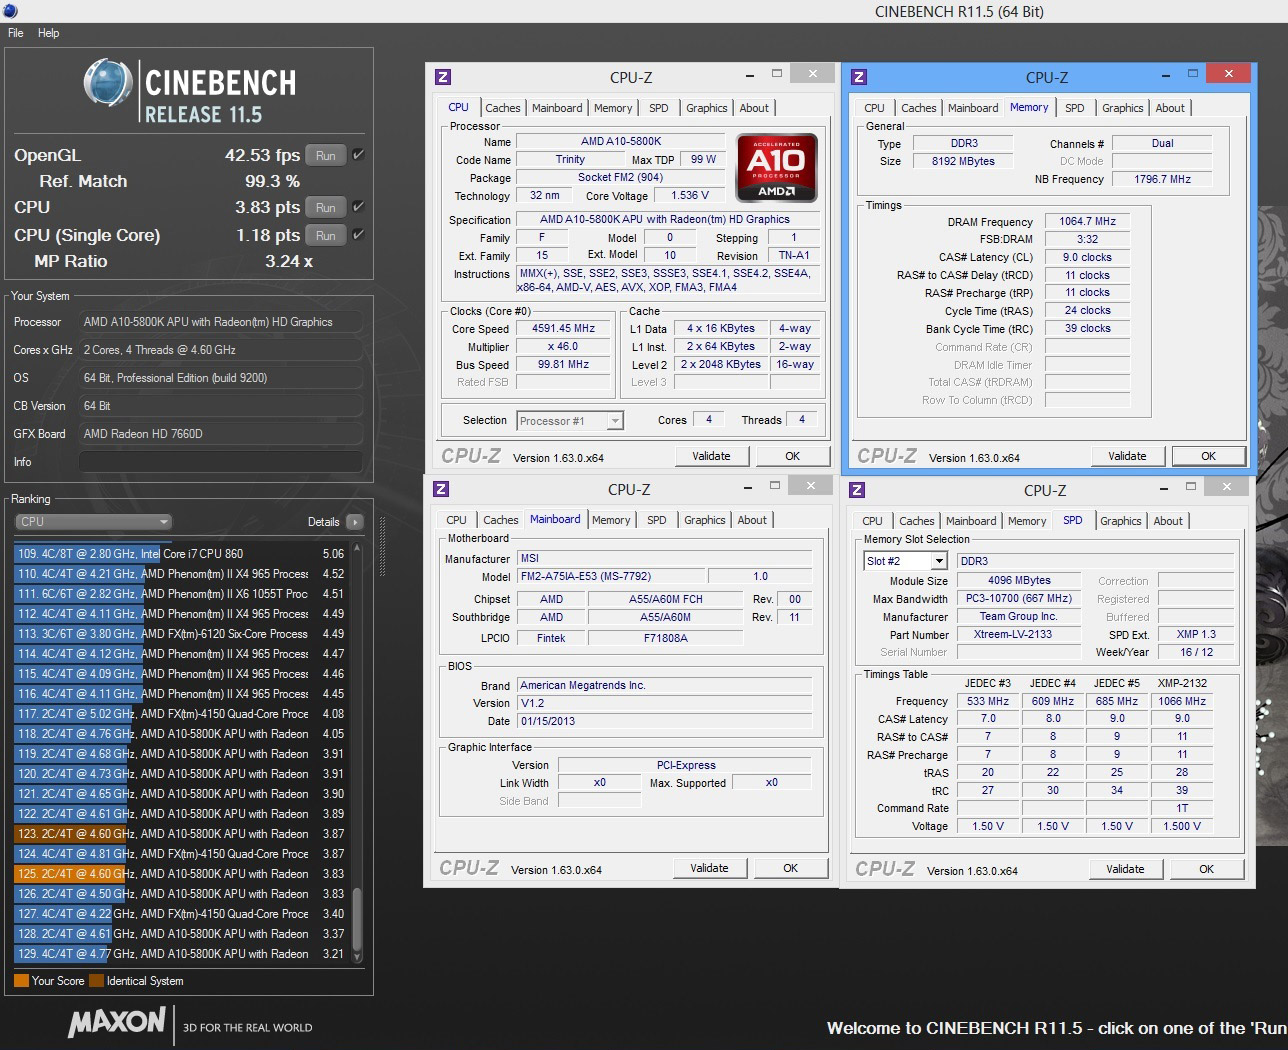Open the Graphics tab in the SPD window
1288x1050 pixels.
[1121, 521]
